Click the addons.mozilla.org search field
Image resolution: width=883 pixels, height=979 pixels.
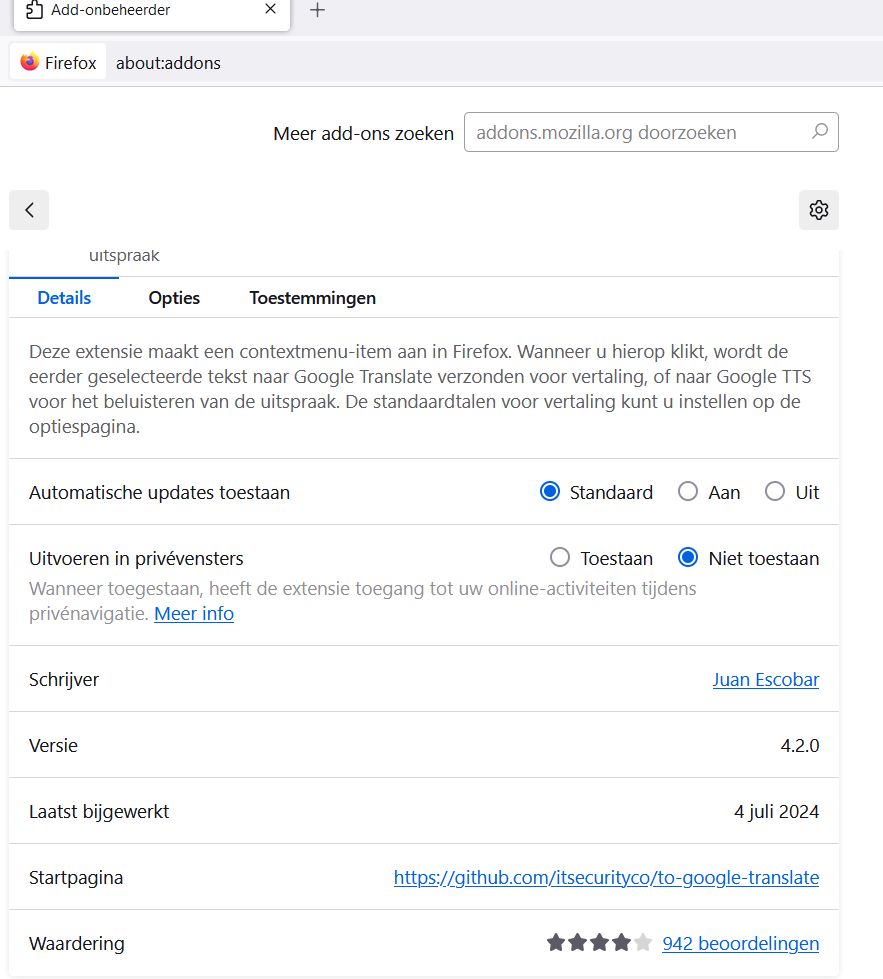pyautogui.click(x=635, y=132)
